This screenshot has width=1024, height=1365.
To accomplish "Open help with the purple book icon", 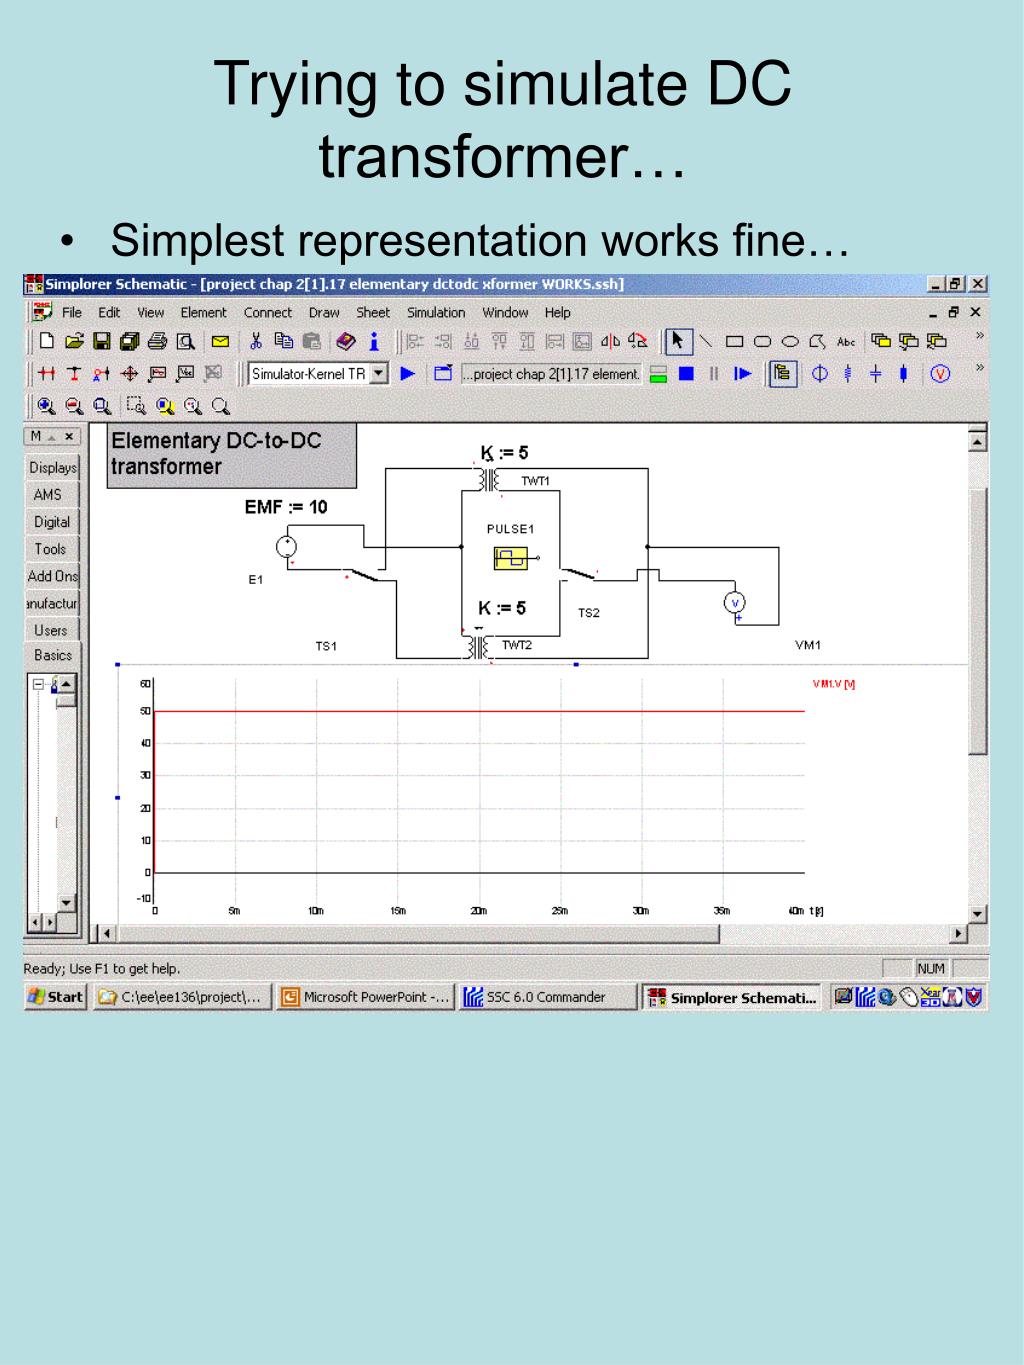I will [x=346, y=341].
